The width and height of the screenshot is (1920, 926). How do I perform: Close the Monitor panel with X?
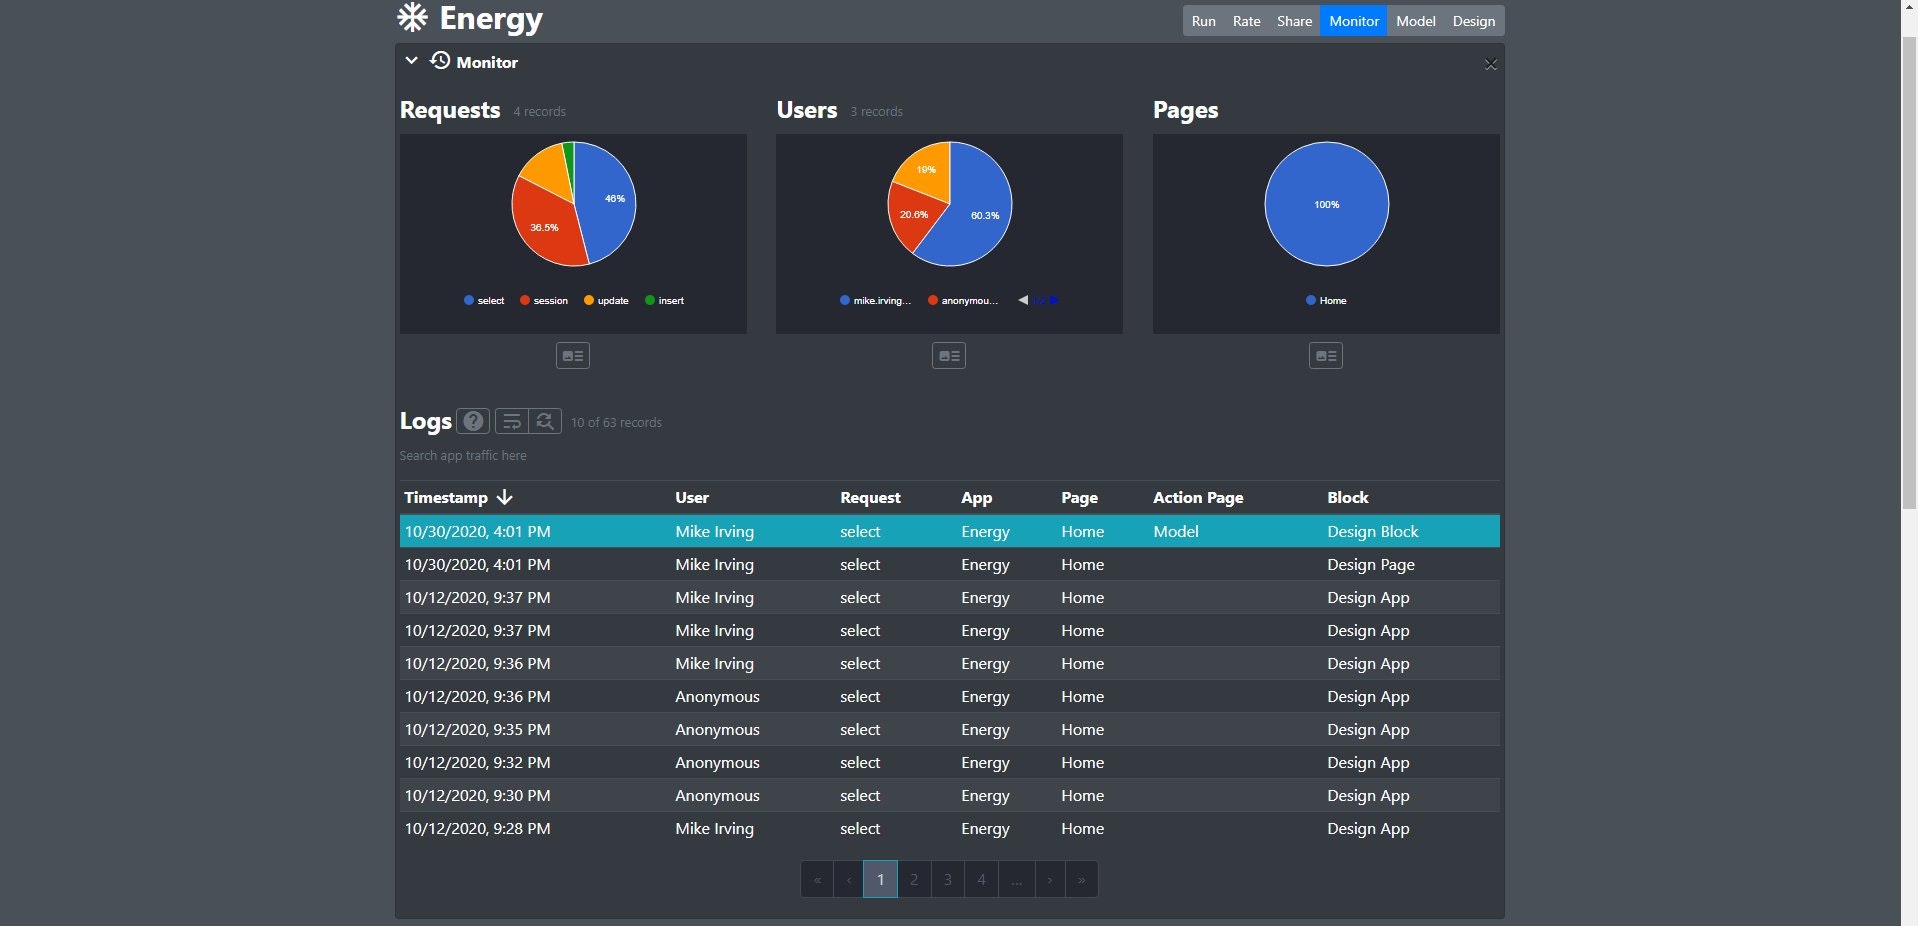tap(1490, 65)
